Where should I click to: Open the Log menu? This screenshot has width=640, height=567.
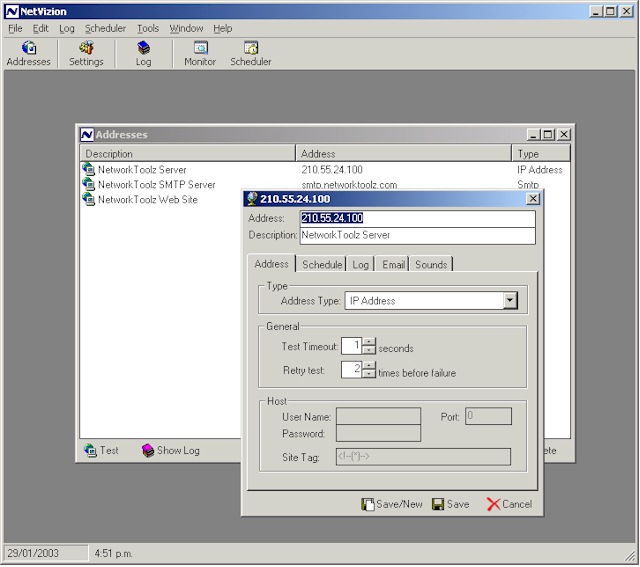pyautogui.click(x=67, y=29)
